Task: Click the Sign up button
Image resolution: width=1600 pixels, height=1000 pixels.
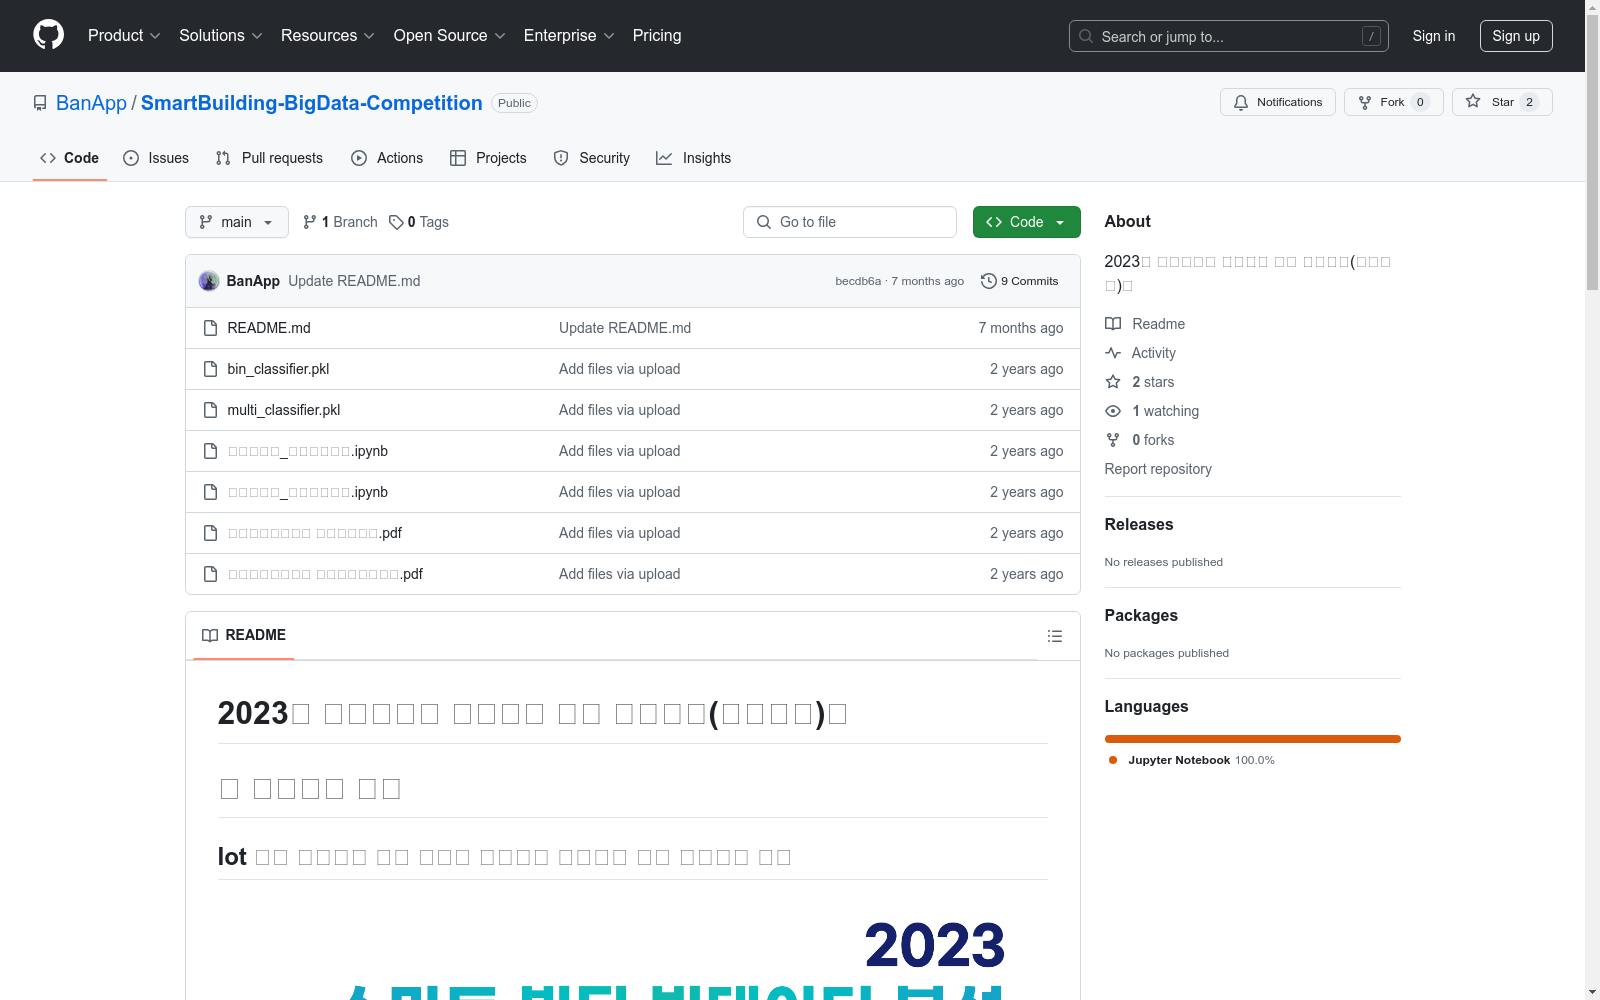Action: [1516, 36]
